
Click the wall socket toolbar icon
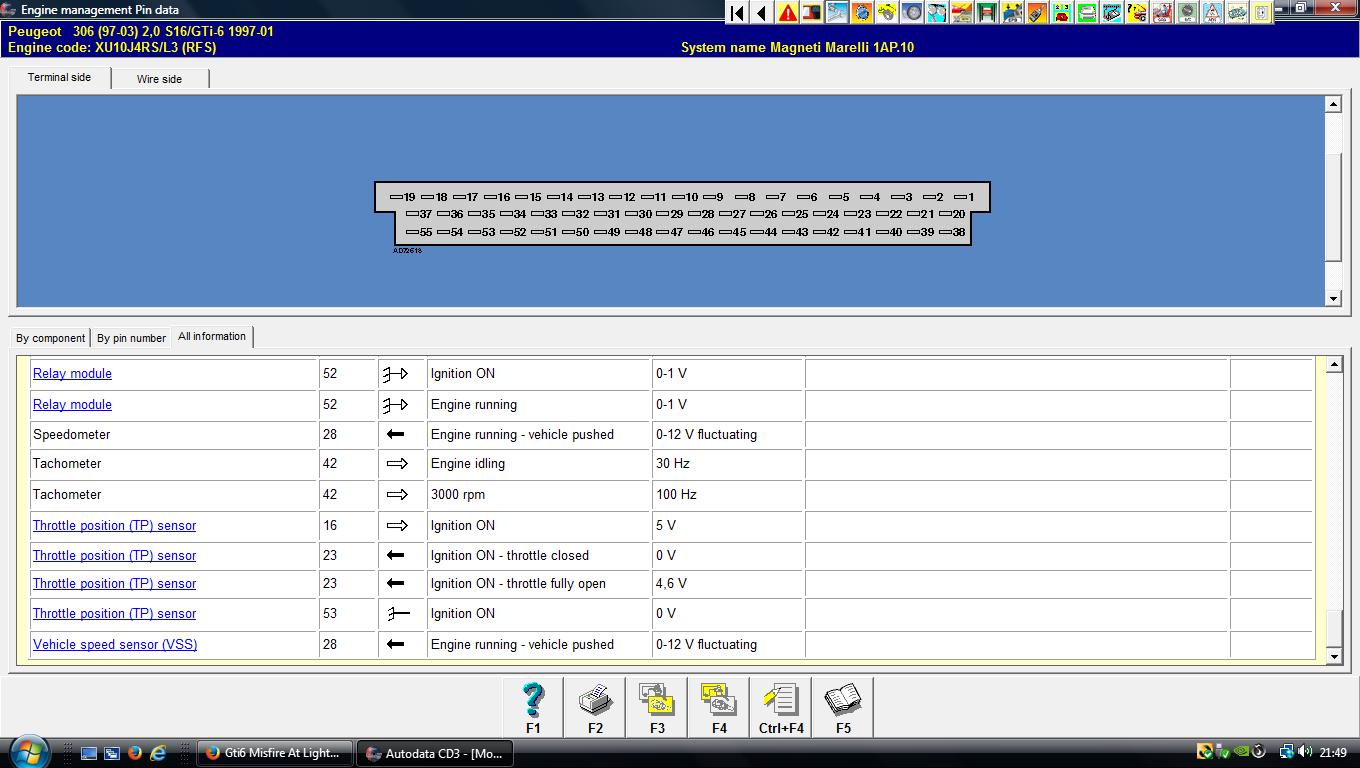(1261, 13)
